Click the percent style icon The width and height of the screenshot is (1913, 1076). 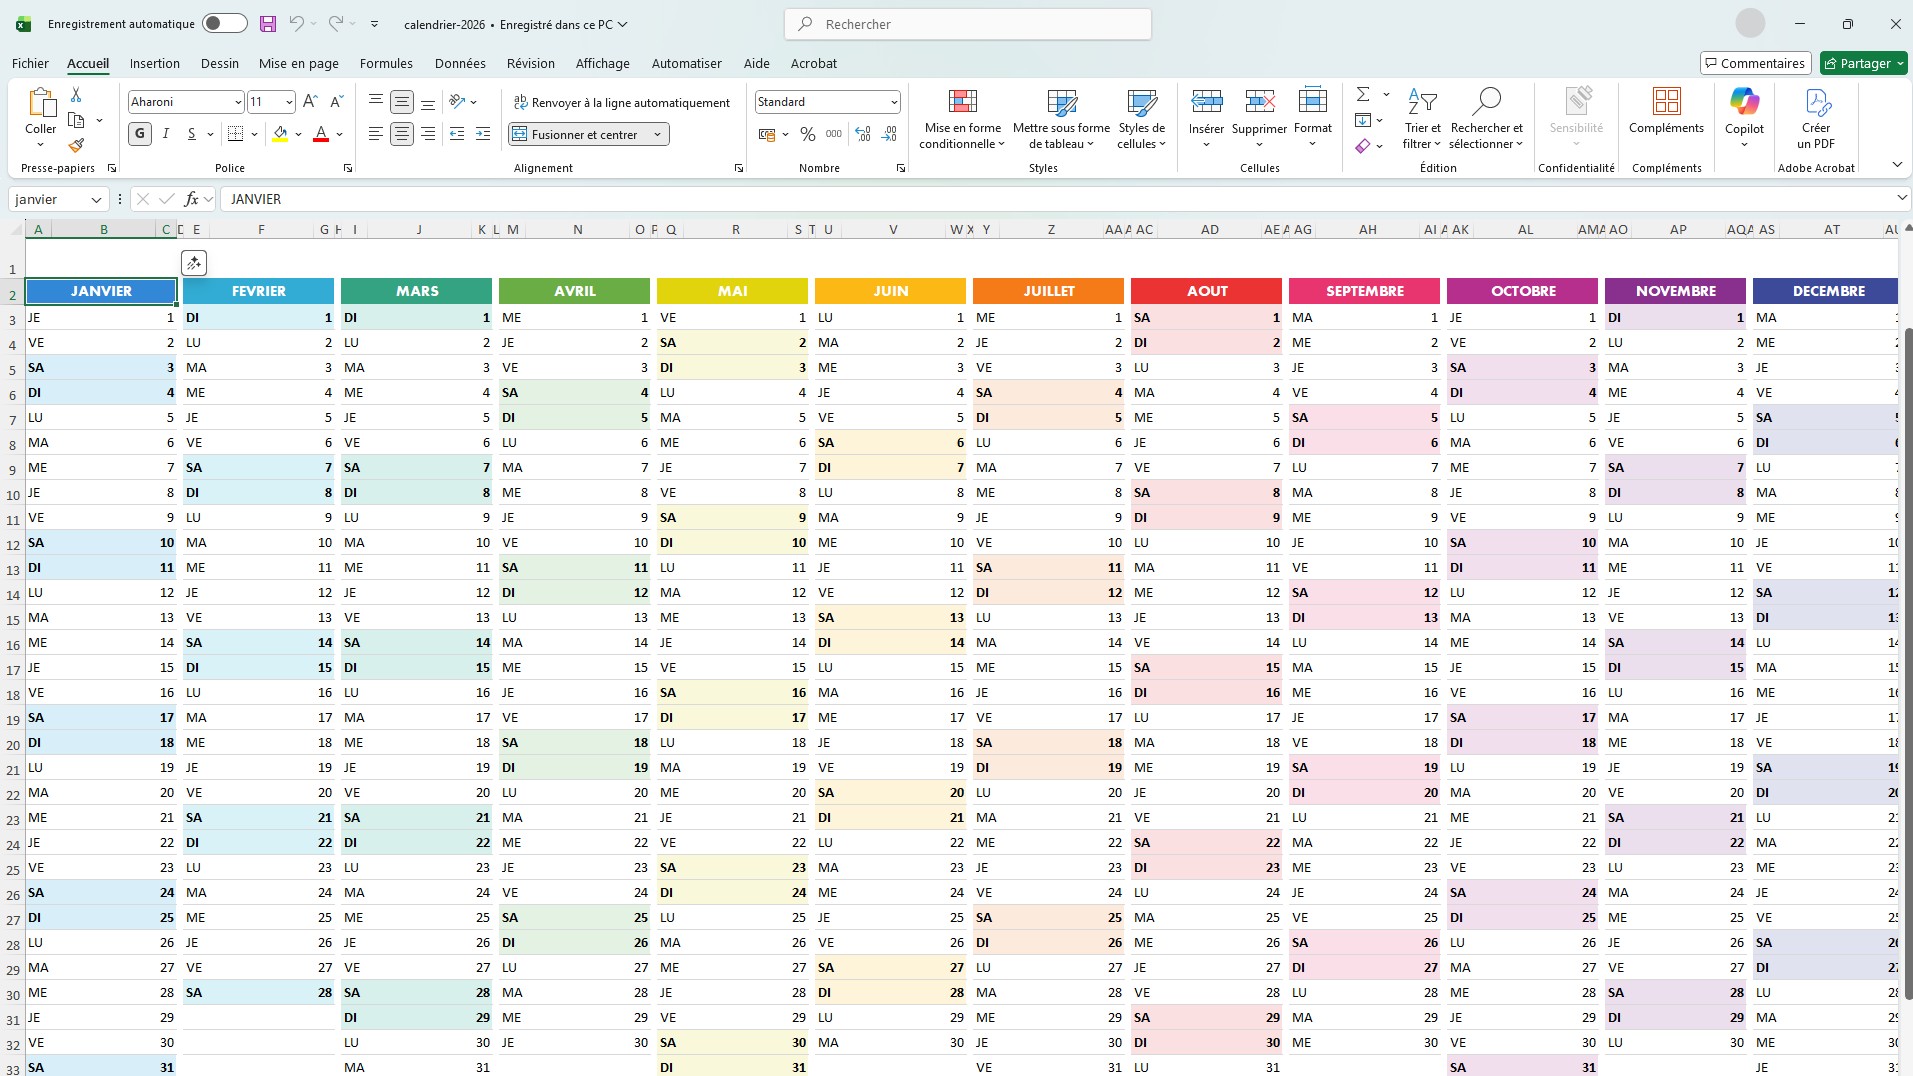pos(807,134)
